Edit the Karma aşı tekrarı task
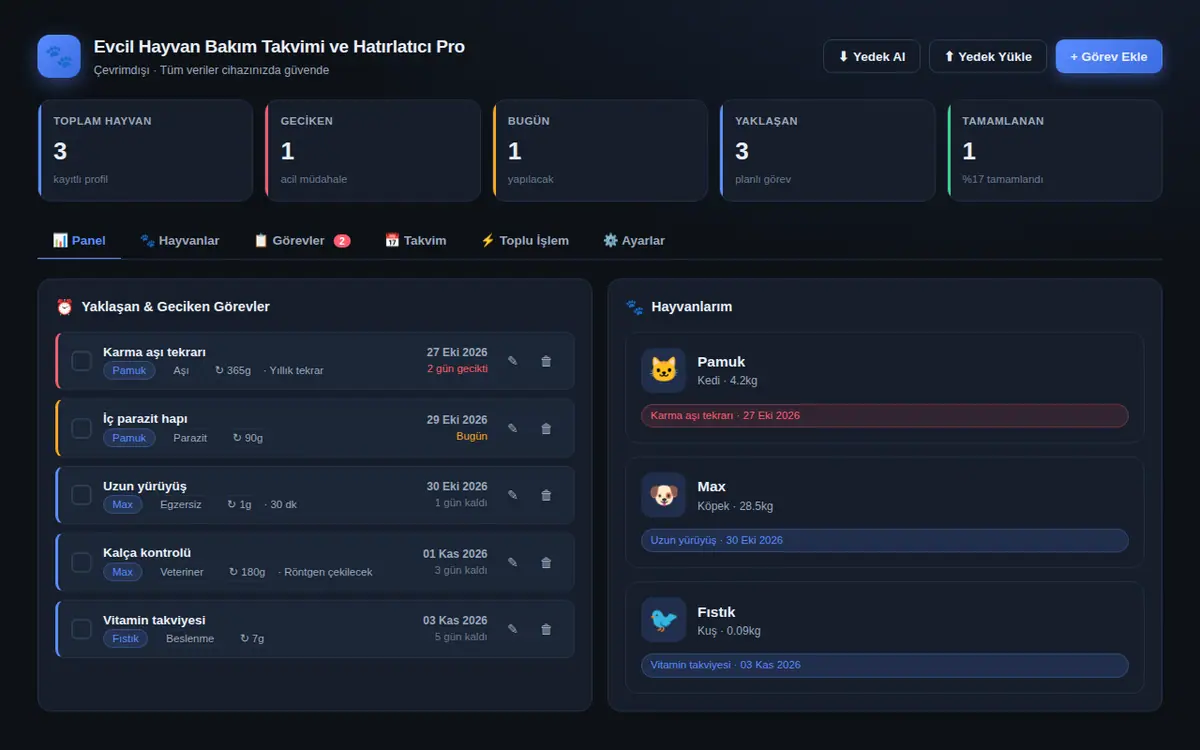 [513, 361]
